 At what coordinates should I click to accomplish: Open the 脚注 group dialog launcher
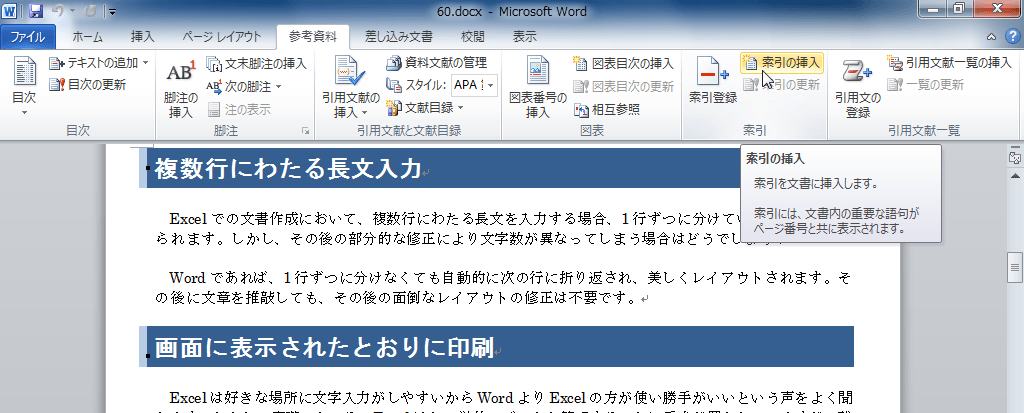pyautogui.click(x=305, y=131)
